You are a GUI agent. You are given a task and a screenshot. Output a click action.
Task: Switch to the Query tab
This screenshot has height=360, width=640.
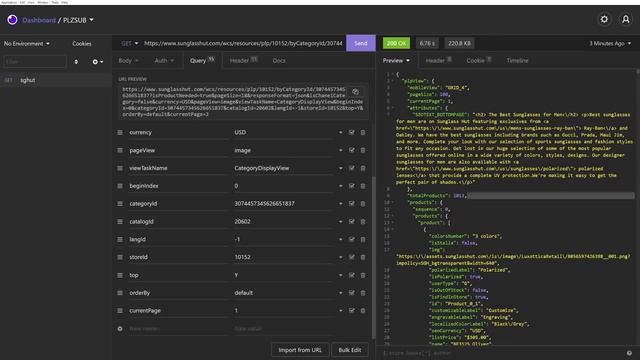202,60
